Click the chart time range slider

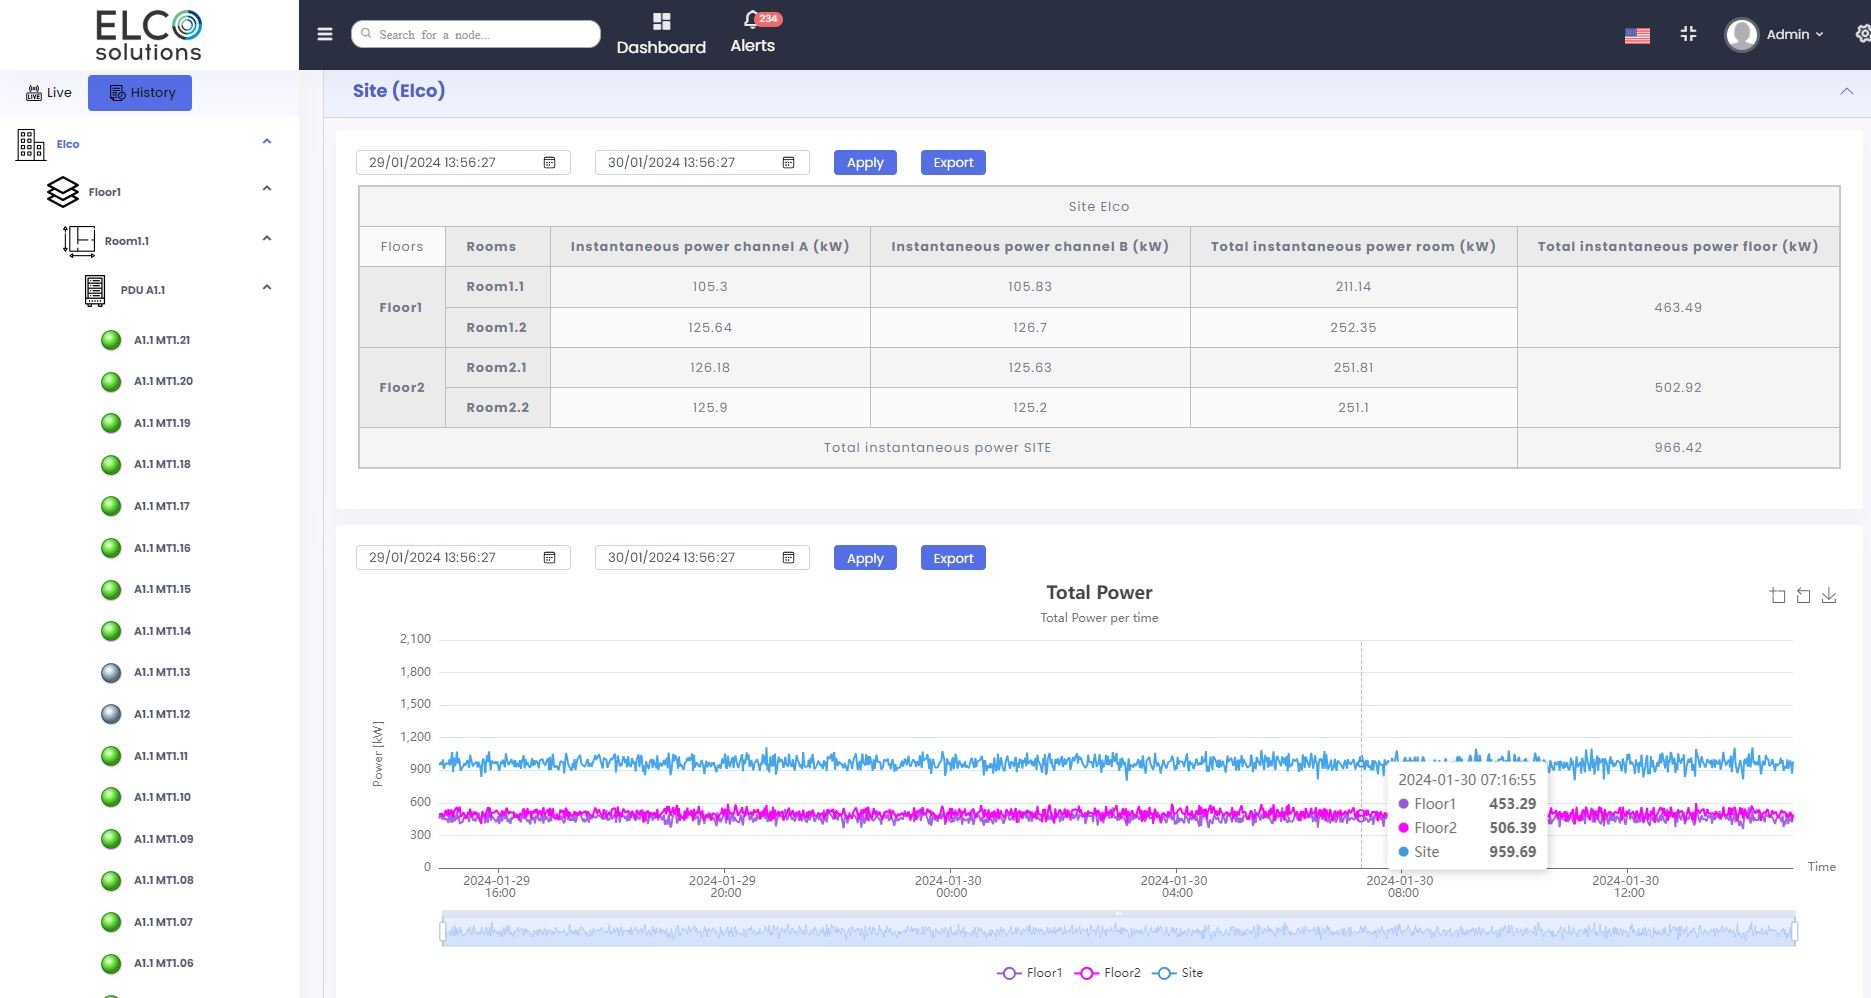tap(1118, 932)
